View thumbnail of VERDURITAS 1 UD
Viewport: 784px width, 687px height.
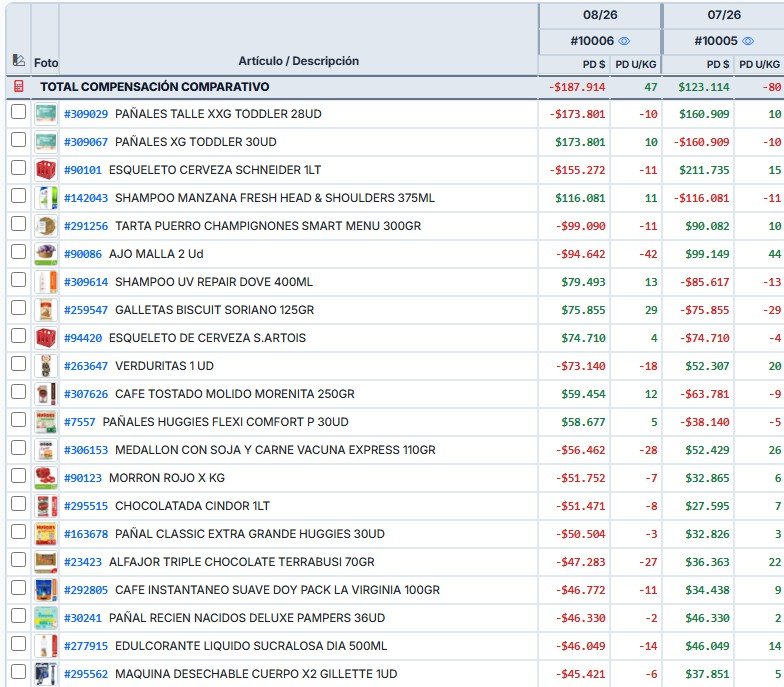coord(46,366)
